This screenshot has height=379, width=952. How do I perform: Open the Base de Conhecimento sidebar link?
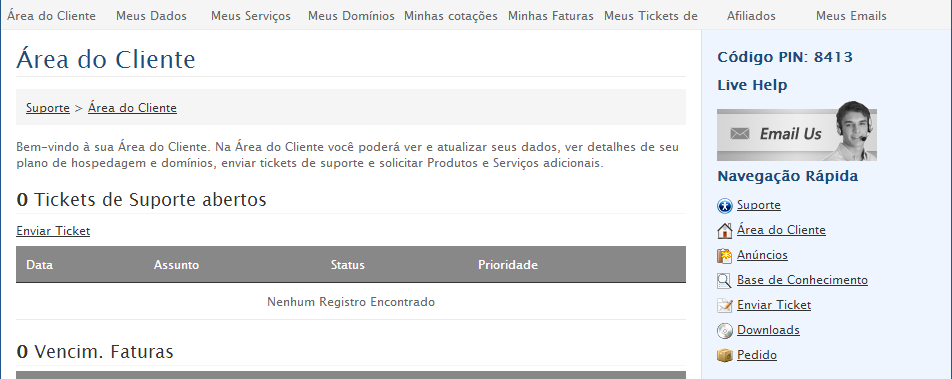pos(802,280)
